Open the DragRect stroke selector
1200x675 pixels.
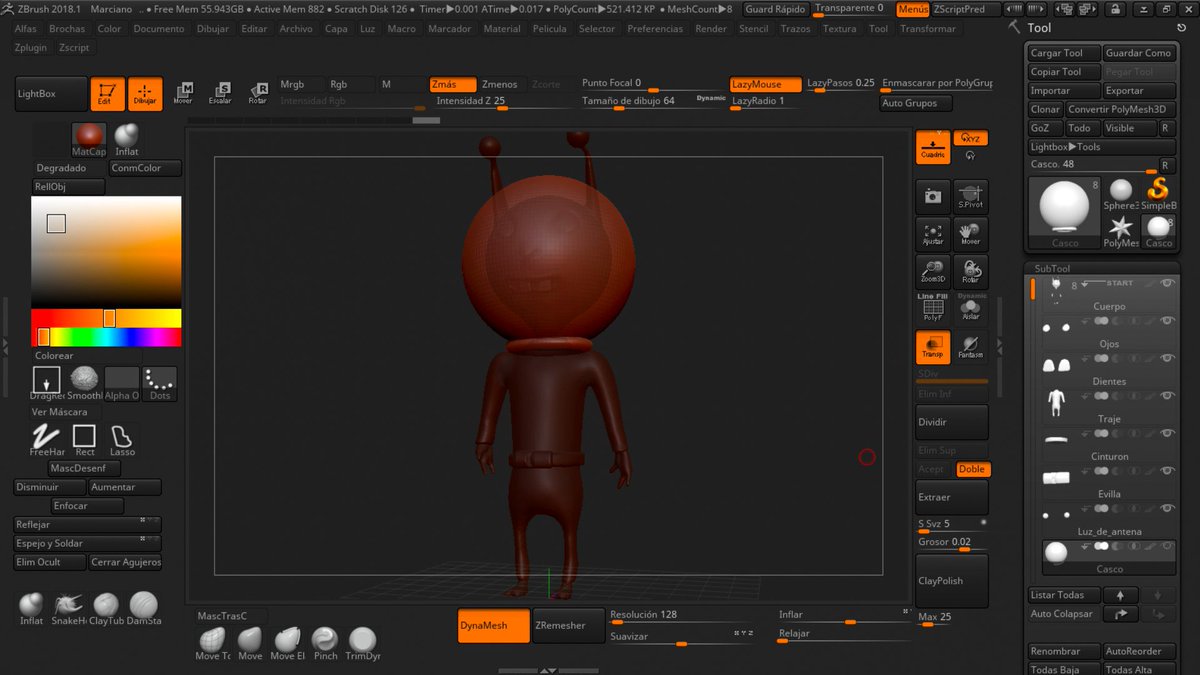(x=47, y=383)
